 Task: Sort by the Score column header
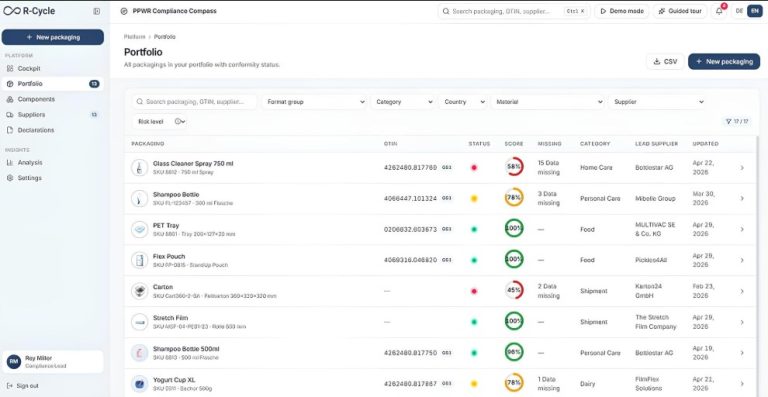pos(514,144)
